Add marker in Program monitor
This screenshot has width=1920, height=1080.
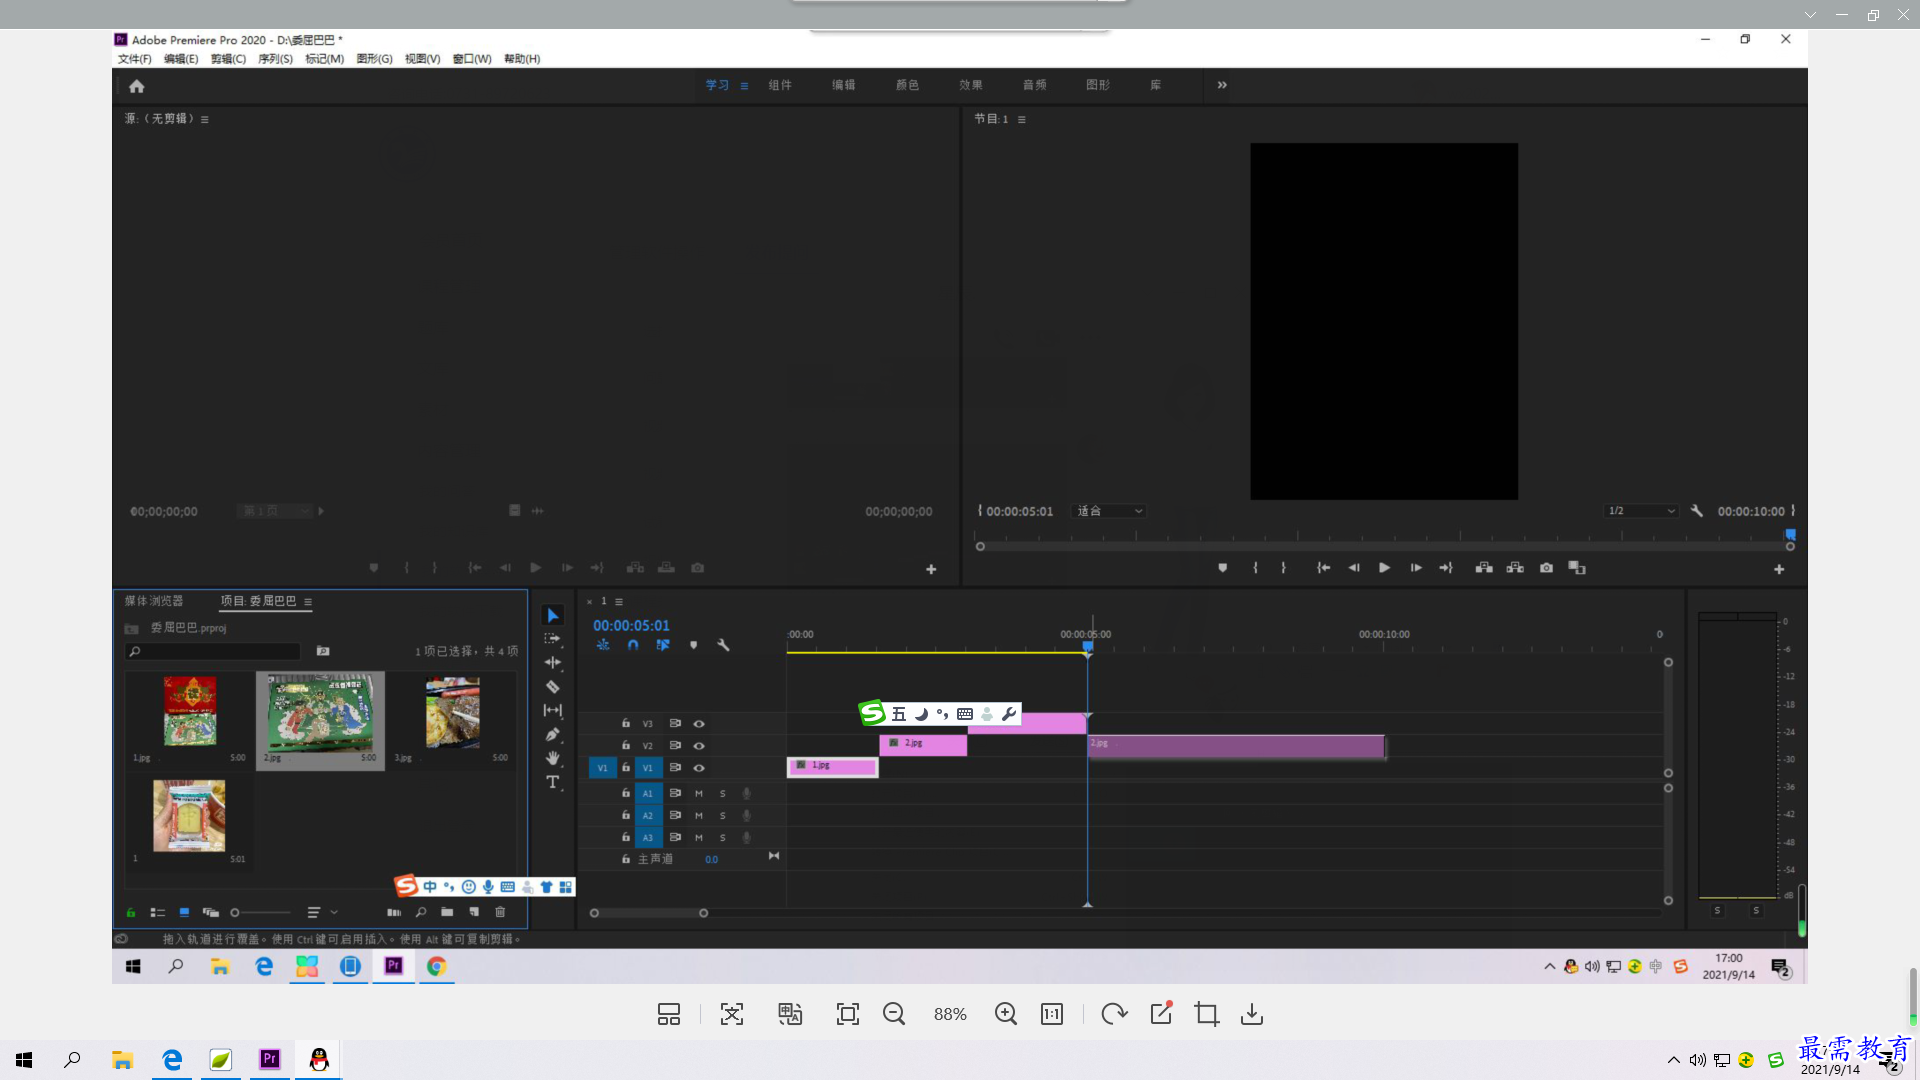(x=1222, y=568)
